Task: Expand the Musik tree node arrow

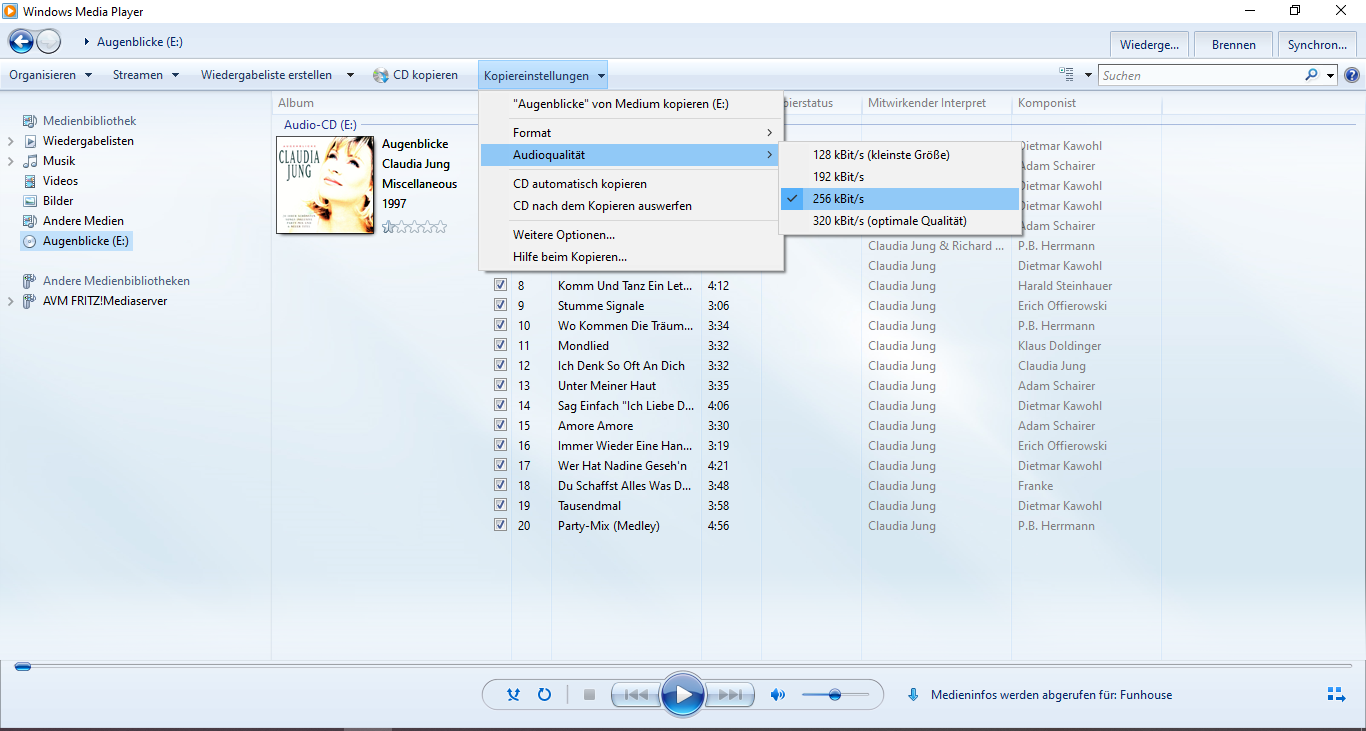Action: pyautogui.click(x=11, y=161)
